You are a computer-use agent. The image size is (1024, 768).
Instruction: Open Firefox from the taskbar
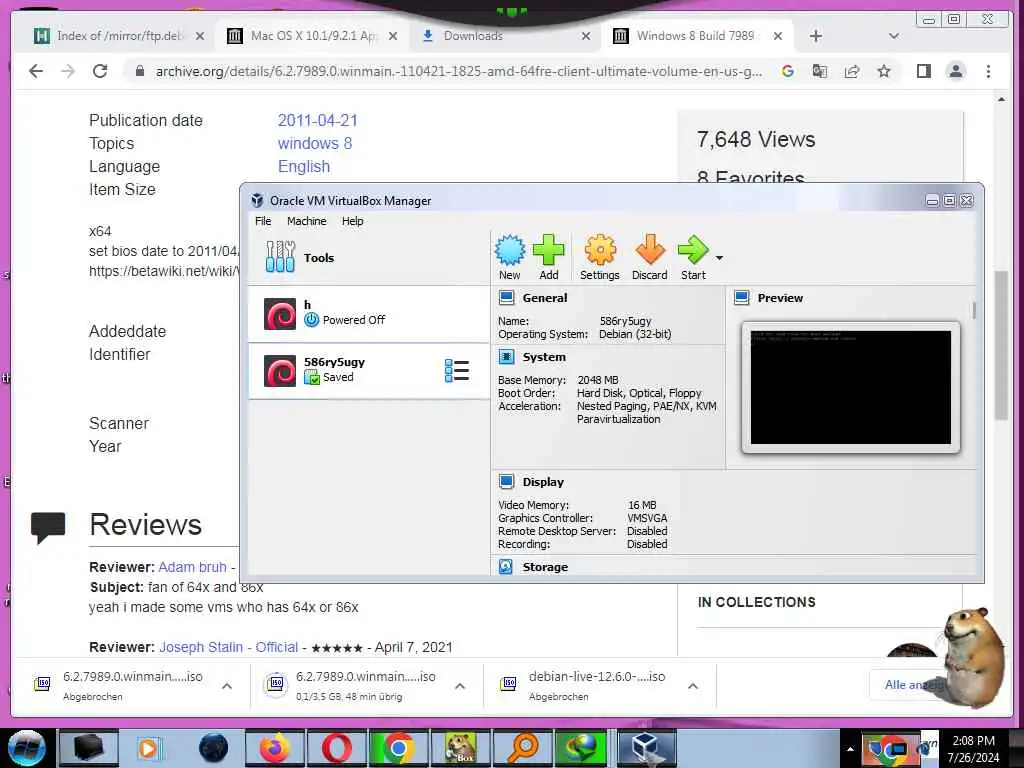pyautogui.click(x=274, y=748)
